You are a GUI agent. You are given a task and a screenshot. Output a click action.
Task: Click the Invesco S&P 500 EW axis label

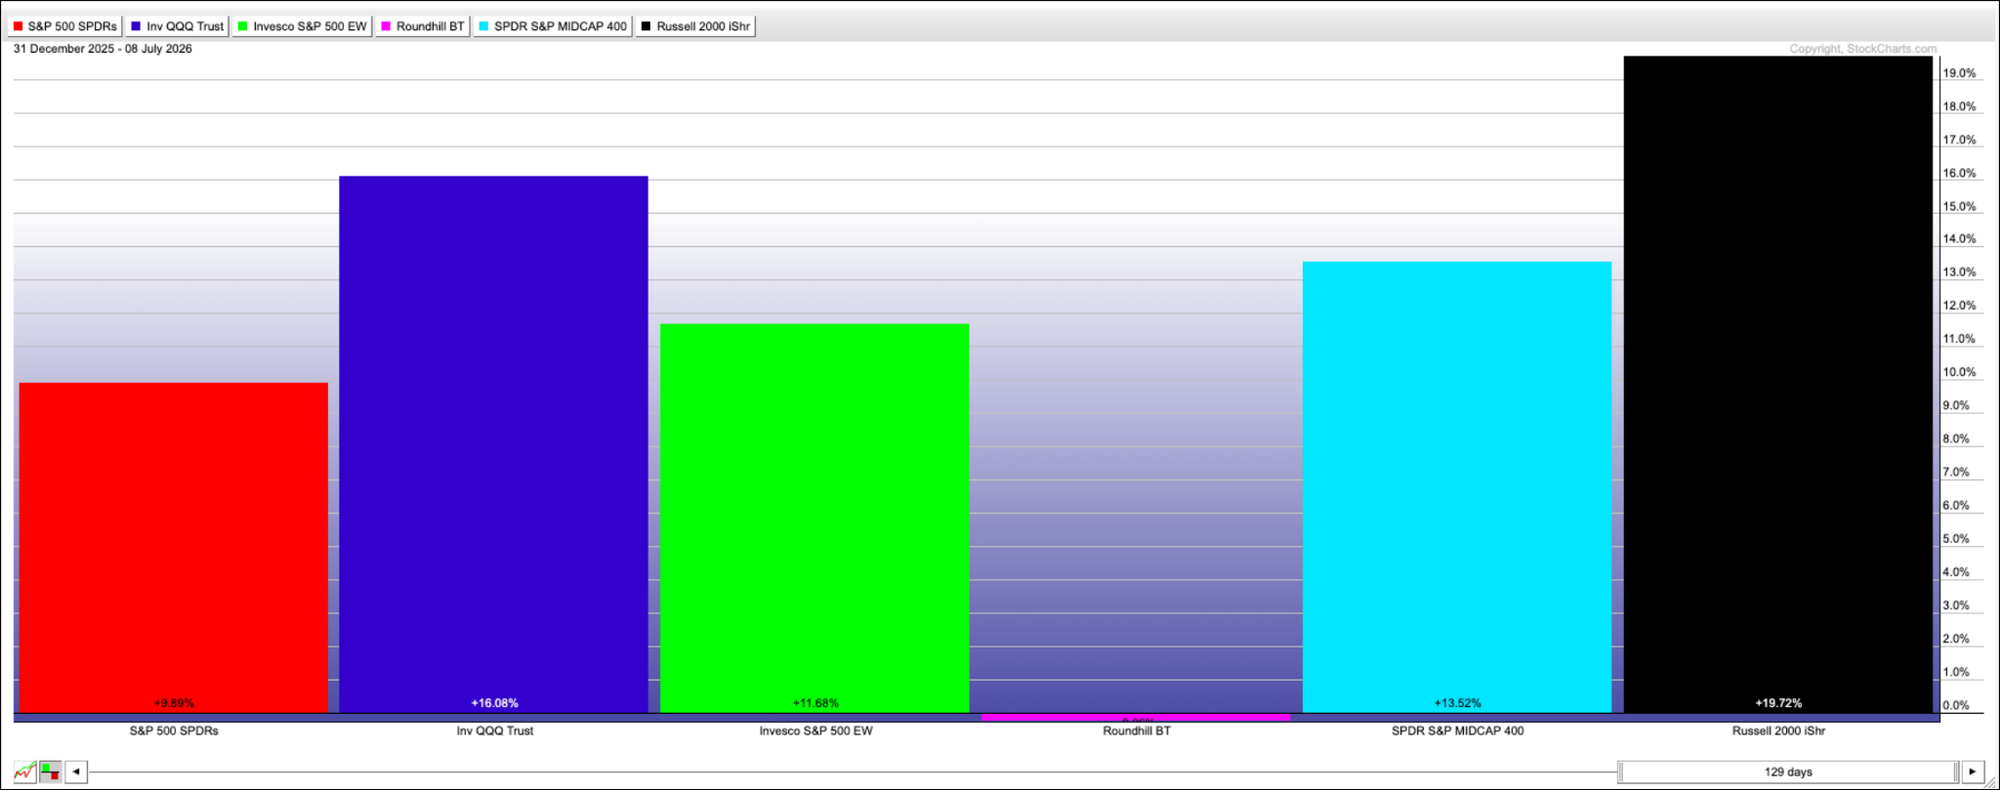click(816, 731)
